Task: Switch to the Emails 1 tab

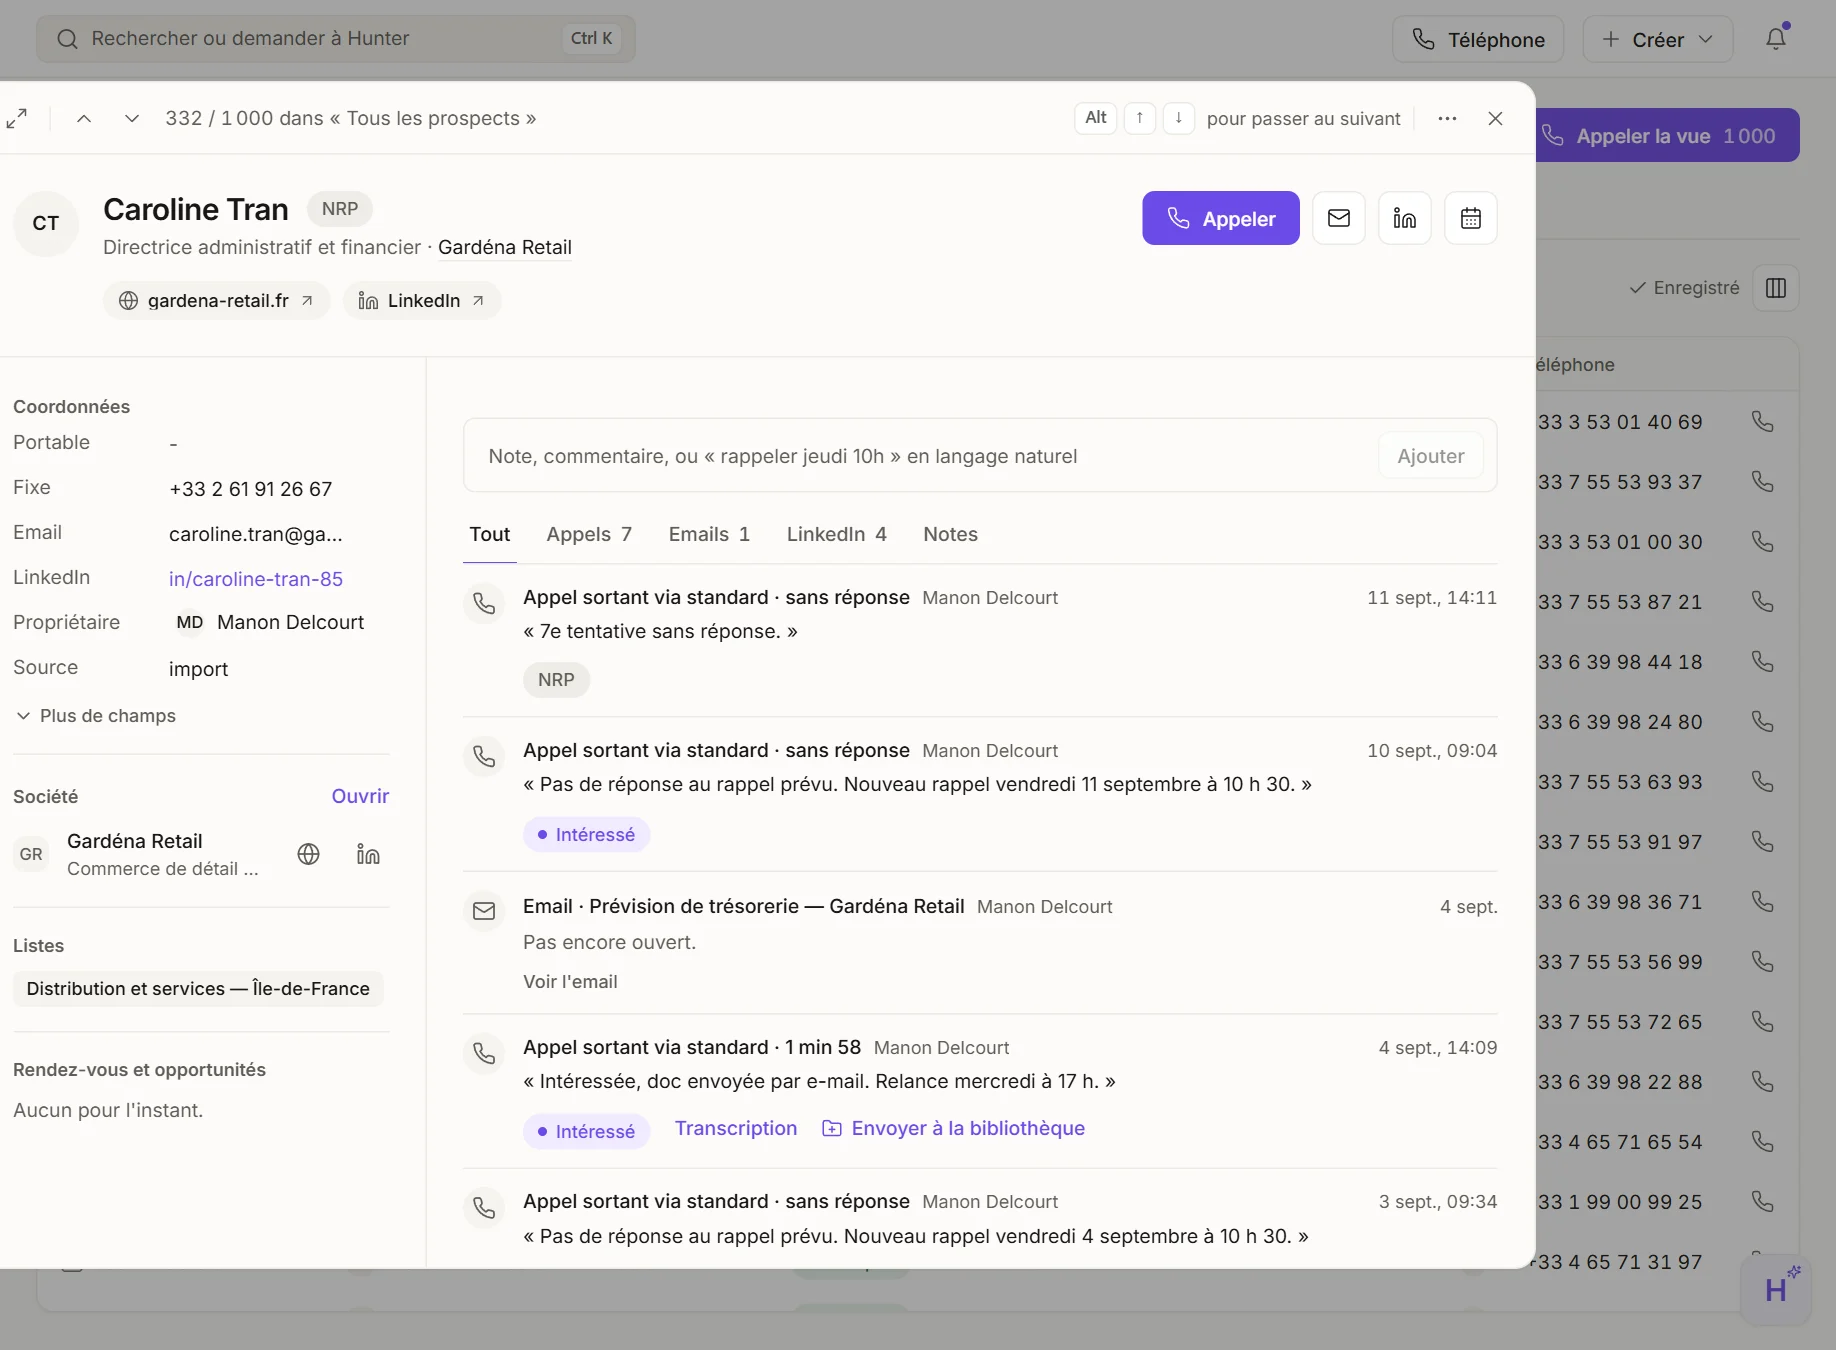Action: [x=709, y=535]
